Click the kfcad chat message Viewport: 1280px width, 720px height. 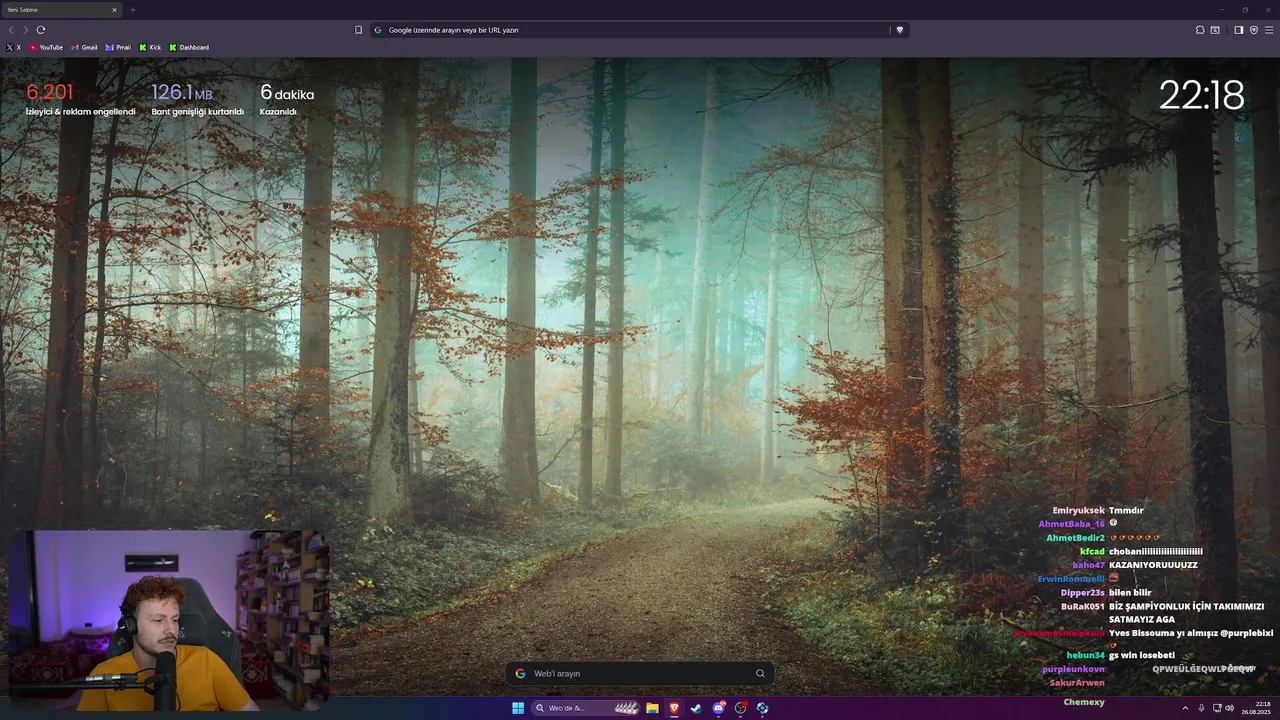[x=1156, y=551]
